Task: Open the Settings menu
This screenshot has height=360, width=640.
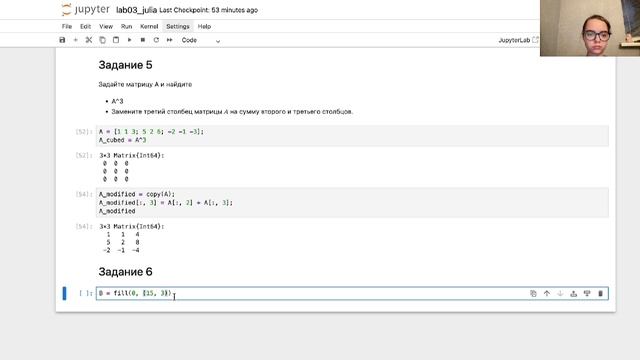Action: pos(178,27)
